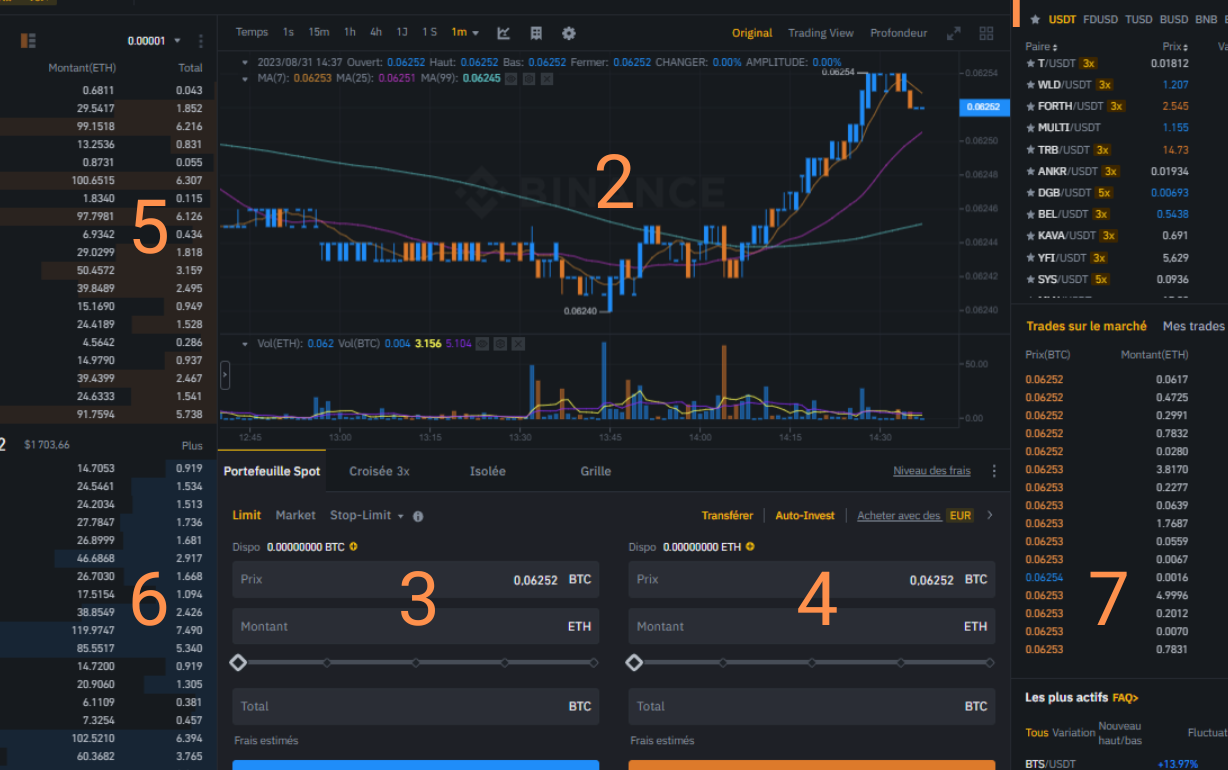Favorite the ANKR/USDT pair star
1228x770 pixels.
pyautogui.click(x=1031, y=171)
